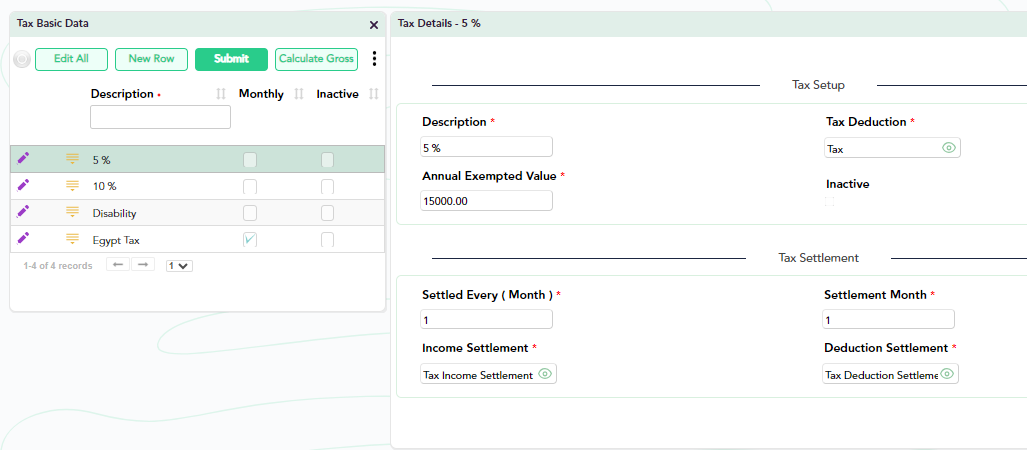Image resolution: width=1027 pixels, height=450 pixels.
Task: Click the Deduction Settlement field
Action: point(891,374)
